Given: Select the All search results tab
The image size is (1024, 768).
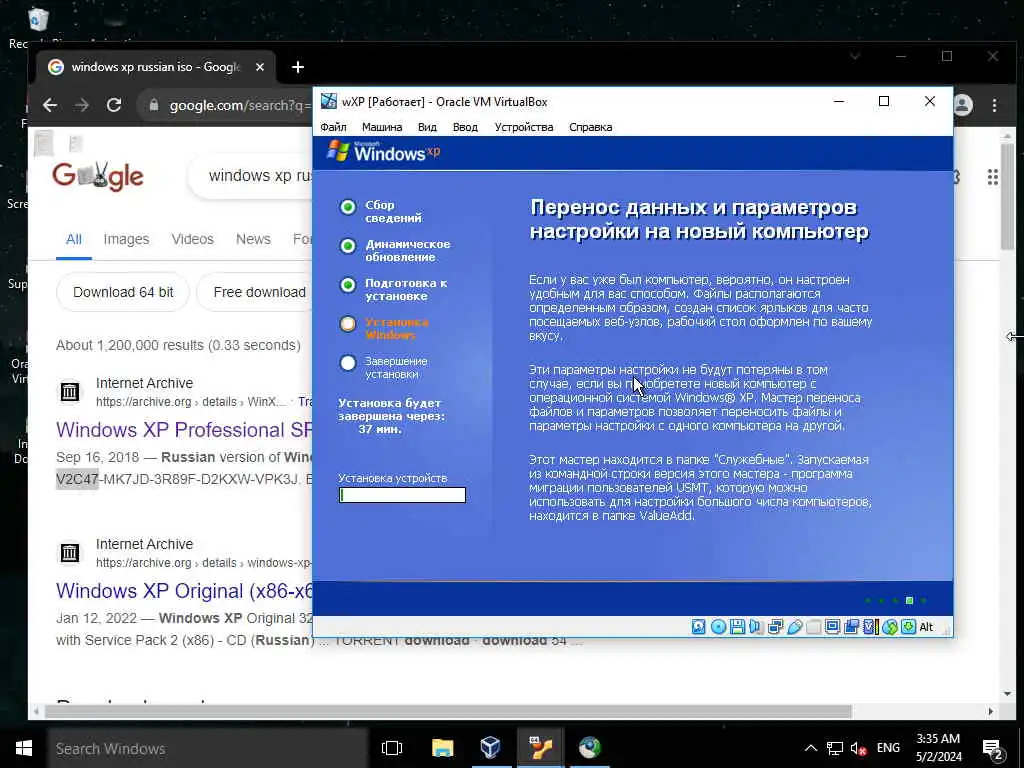Looking at the screenshot, I should click(x=74, y=239).
